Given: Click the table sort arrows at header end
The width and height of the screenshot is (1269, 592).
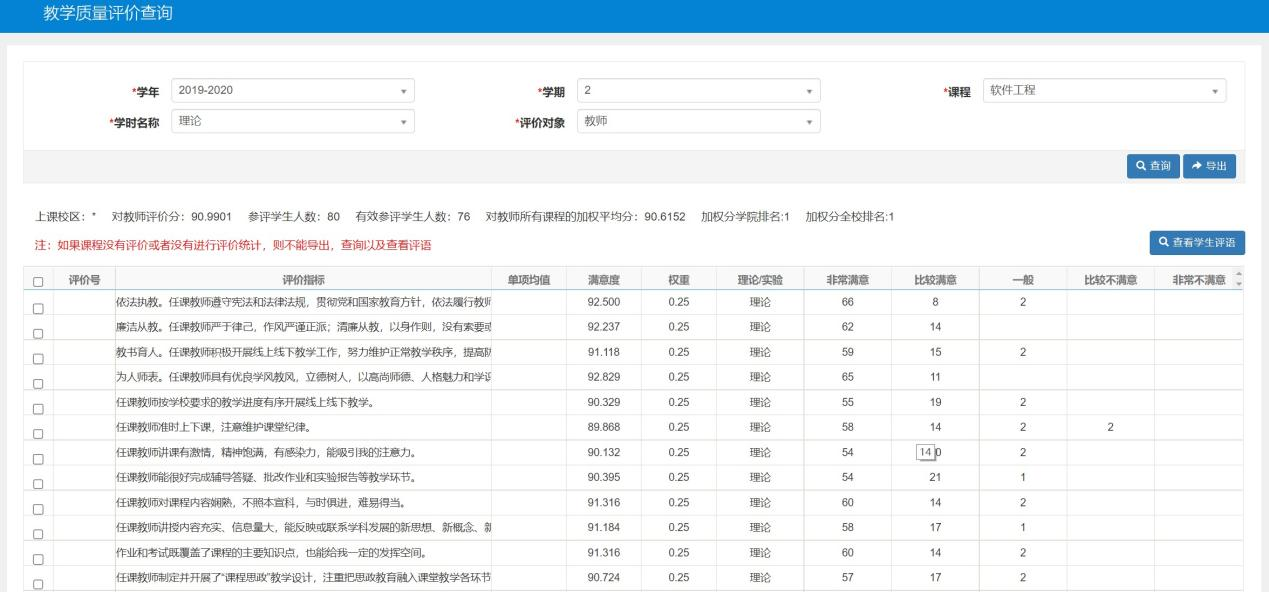Looking at the screenshot, I should pos(1240,280).
